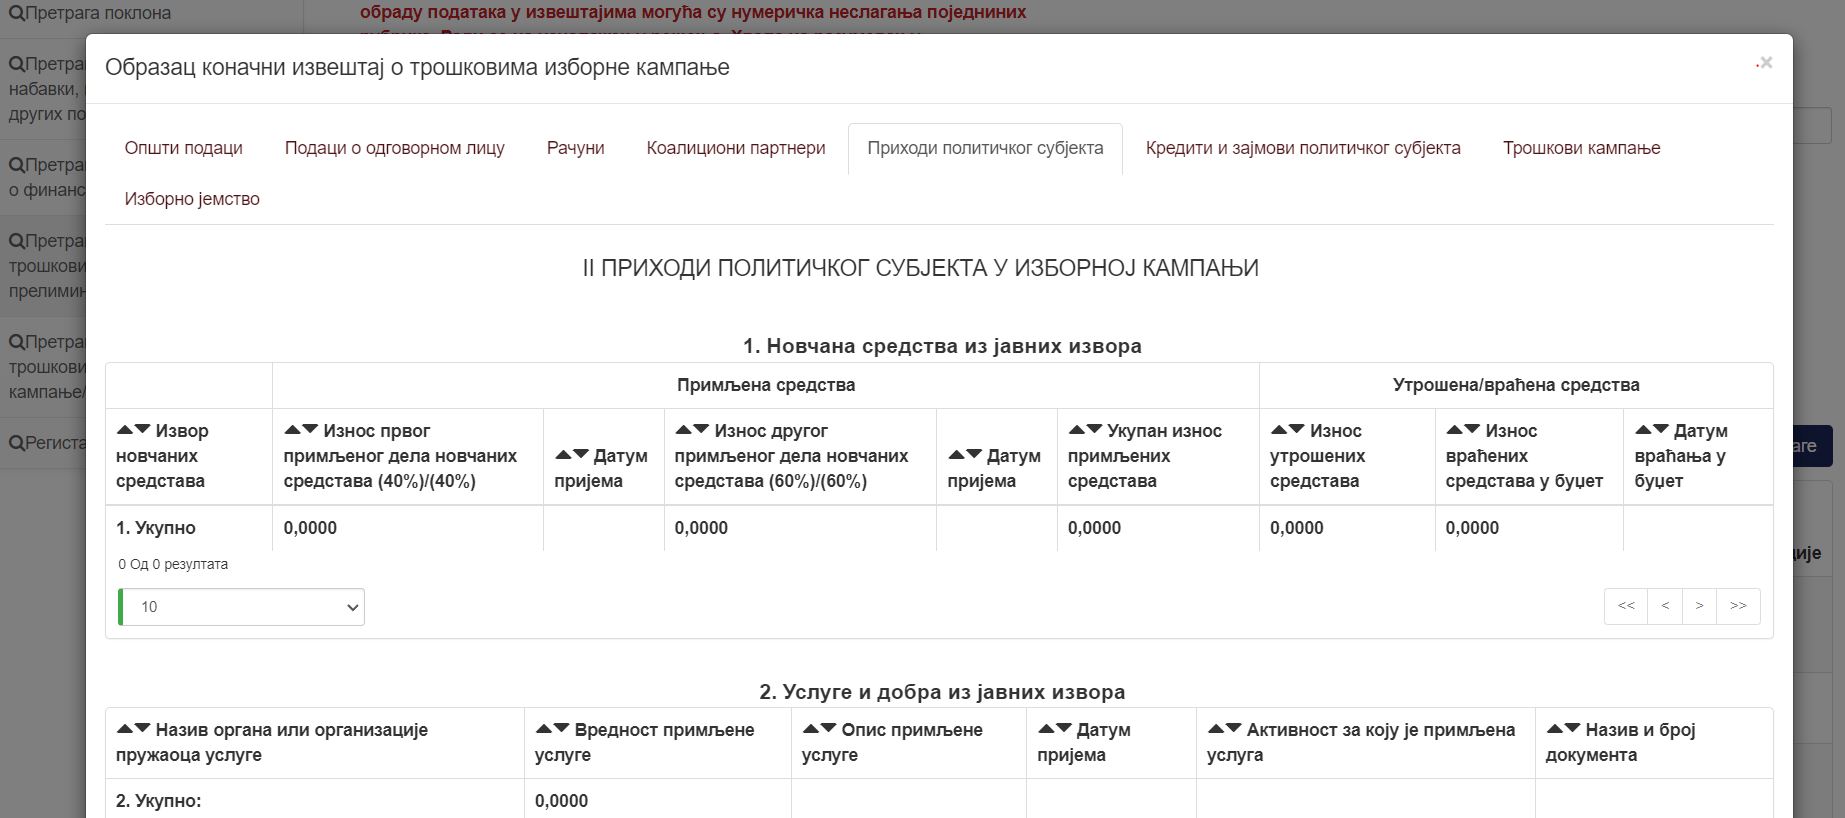Open Кредити и зајмови политичког субјекта tab
Image resolution: width=1845 pixels, height=818 pixels.
click(x=1303, y=148)
